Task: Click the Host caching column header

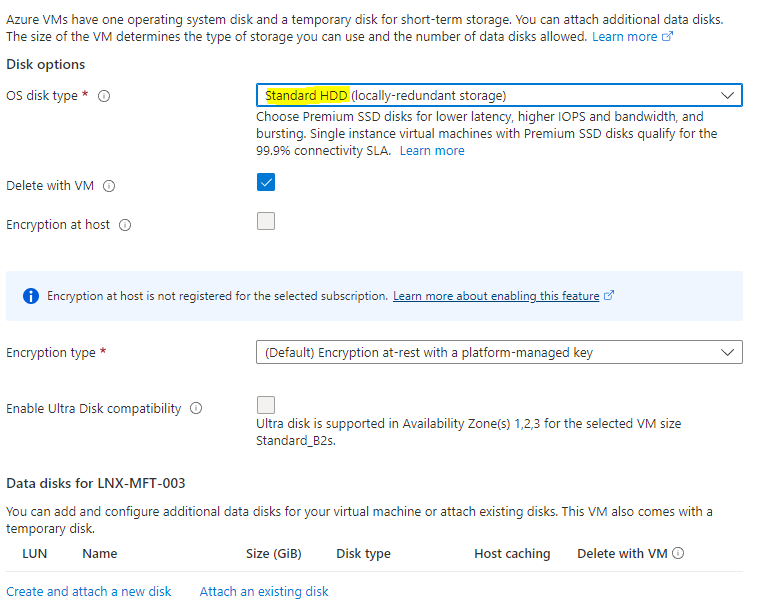Action: (x=512, y=554)
